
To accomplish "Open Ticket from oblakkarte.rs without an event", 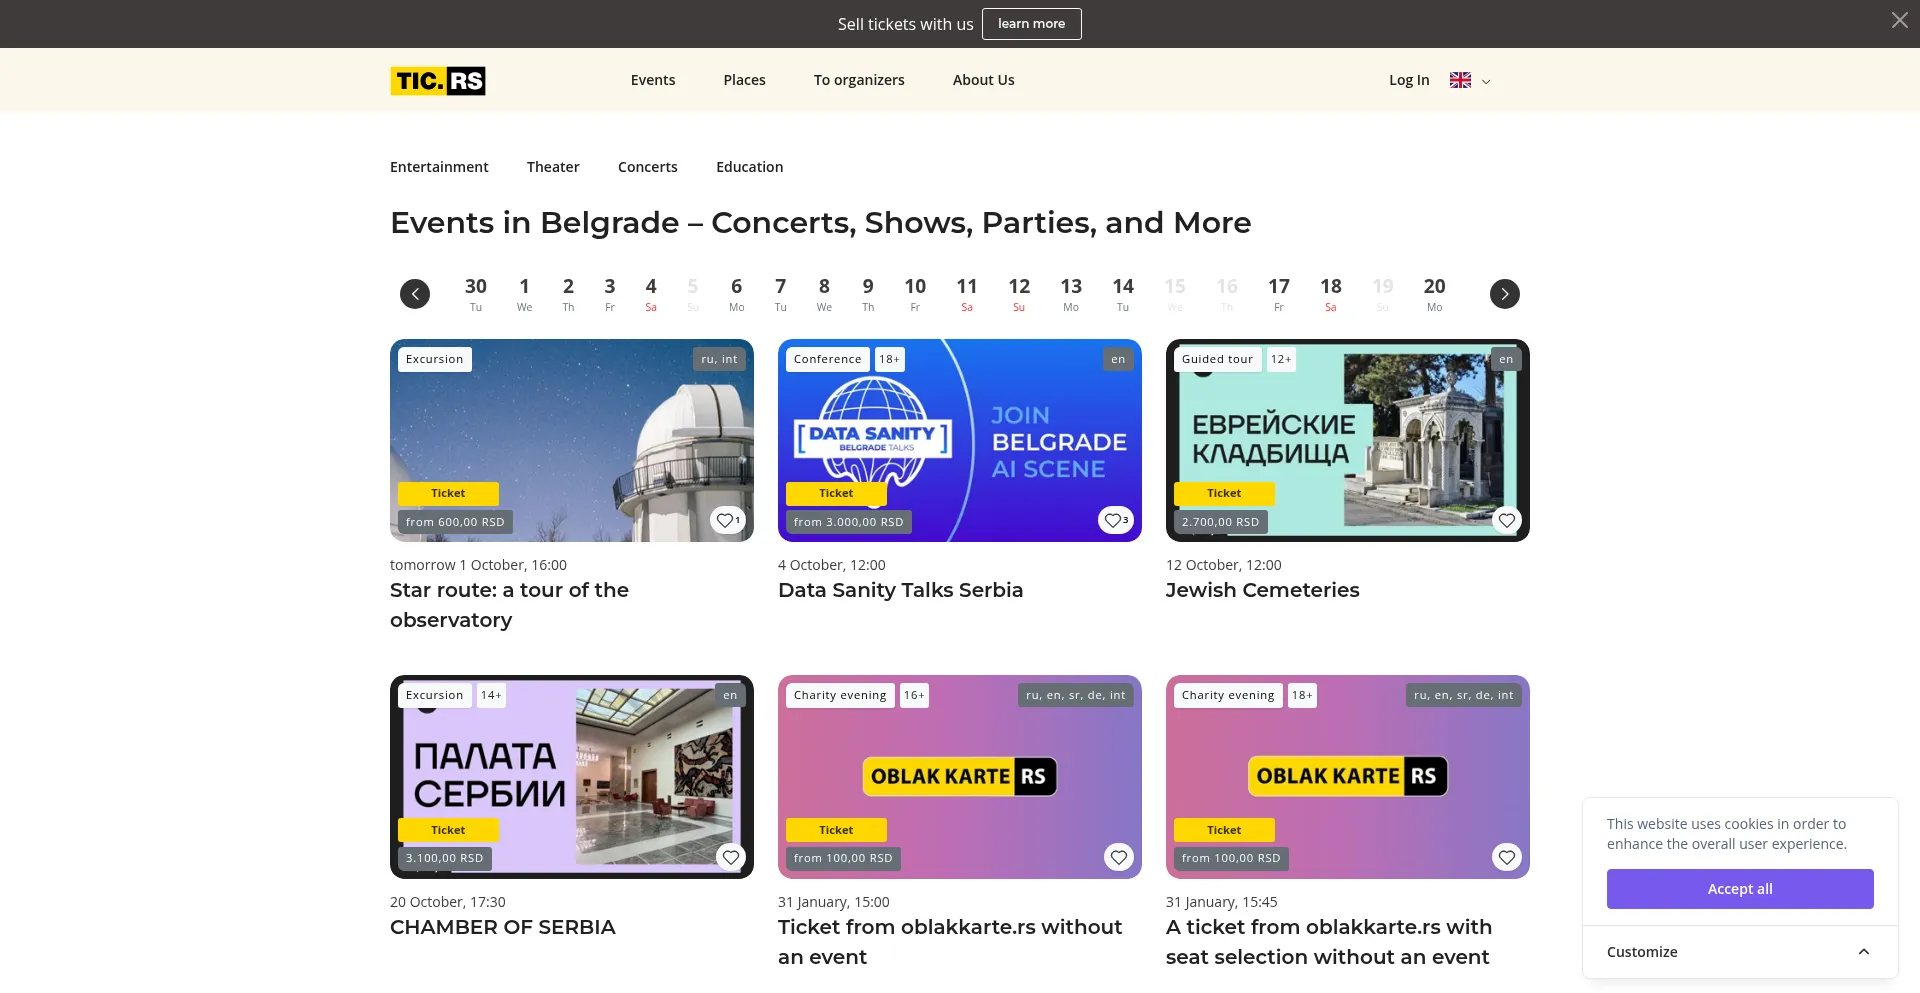I will click(x=950, y=942).
